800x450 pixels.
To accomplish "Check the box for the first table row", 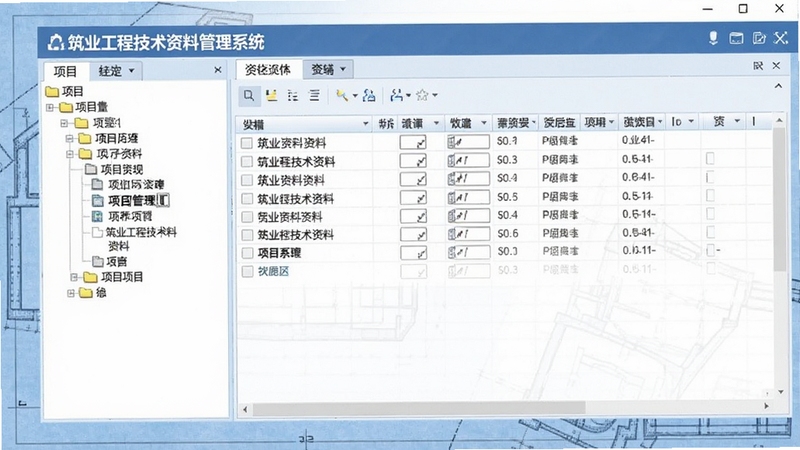I will coord(247,143).
